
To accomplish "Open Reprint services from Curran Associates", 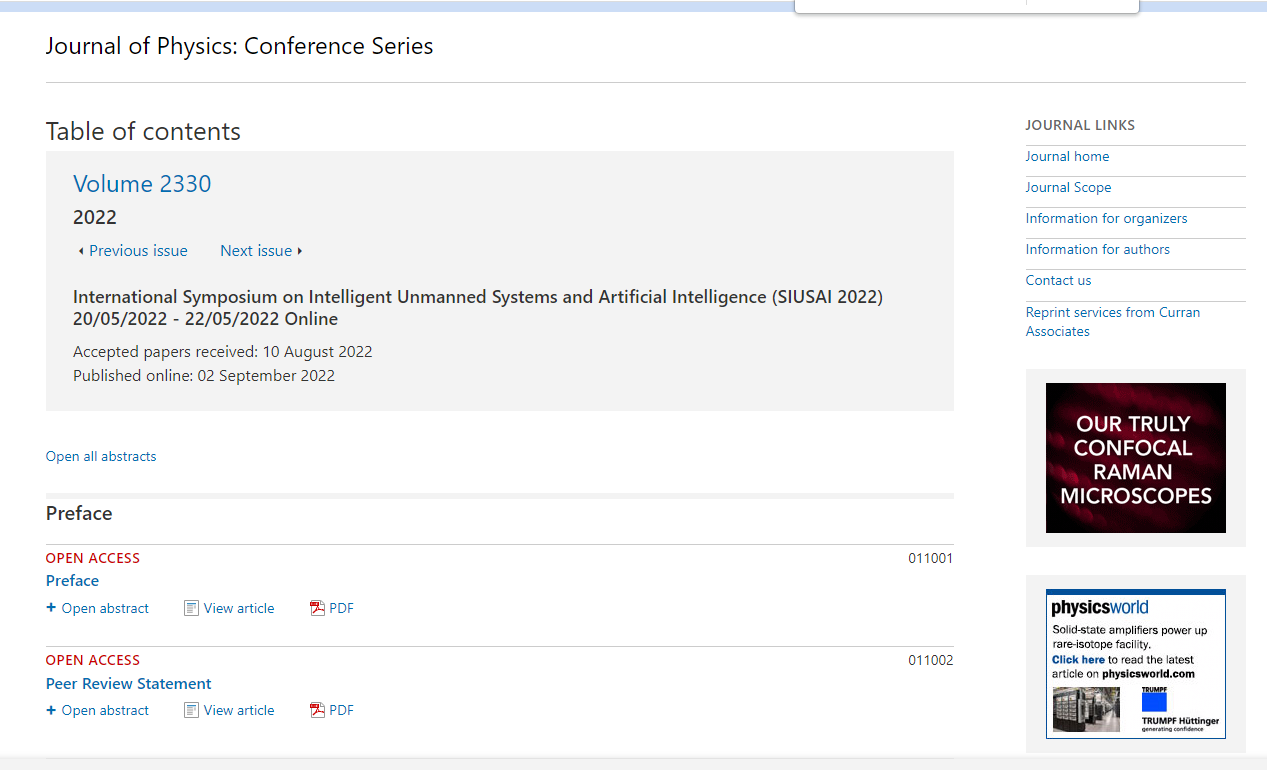I will click(1112, 322).
